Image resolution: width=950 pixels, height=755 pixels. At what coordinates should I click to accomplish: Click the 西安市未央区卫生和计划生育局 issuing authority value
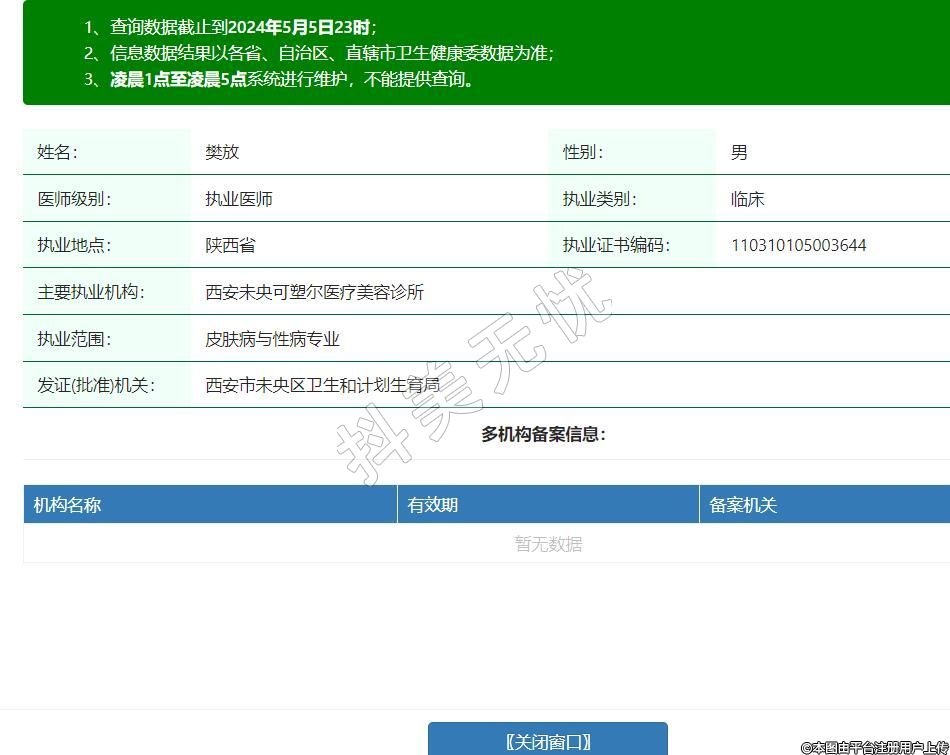click(x=322, y=385)
